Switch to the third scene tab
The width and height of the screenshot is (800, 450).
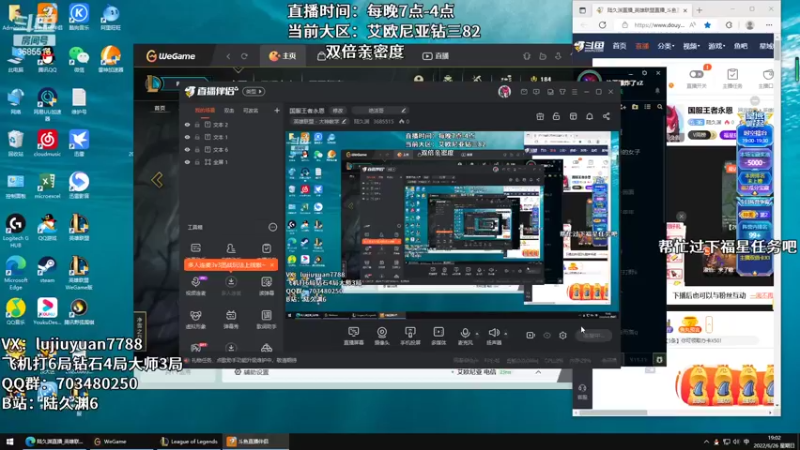pos(251,110)
